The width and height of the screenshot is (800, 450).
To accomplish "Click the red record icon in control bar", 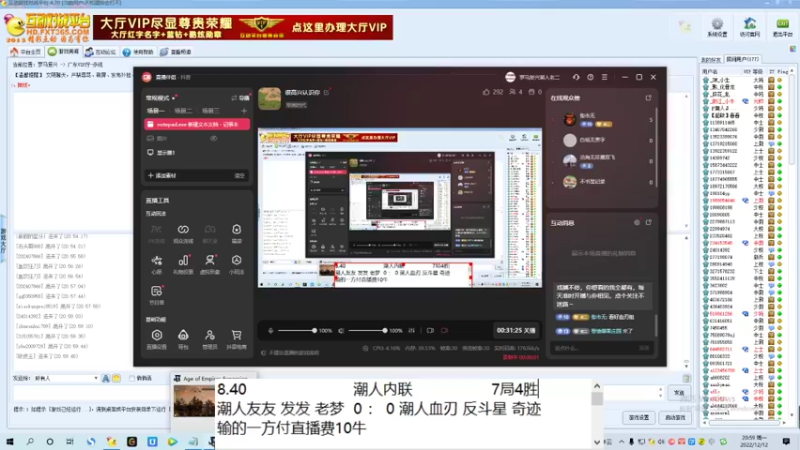I will click(444, 331).
